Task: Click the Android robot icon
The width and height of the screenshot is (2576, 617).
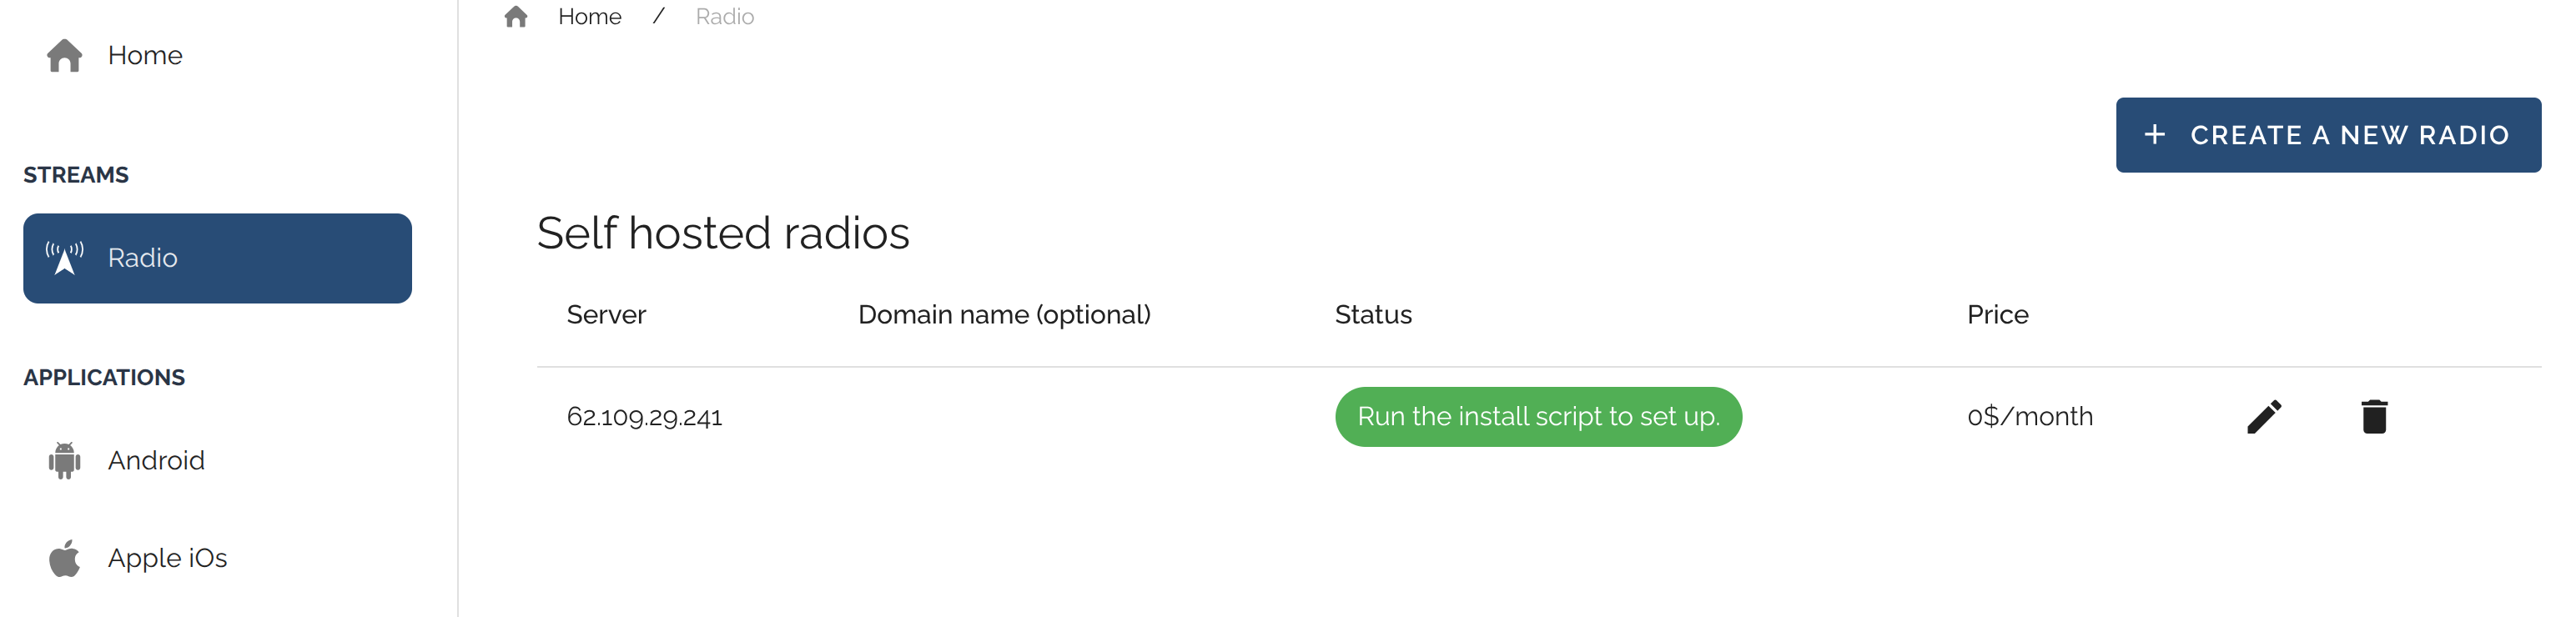Action: pyautogui.click(x=64, y=460)
